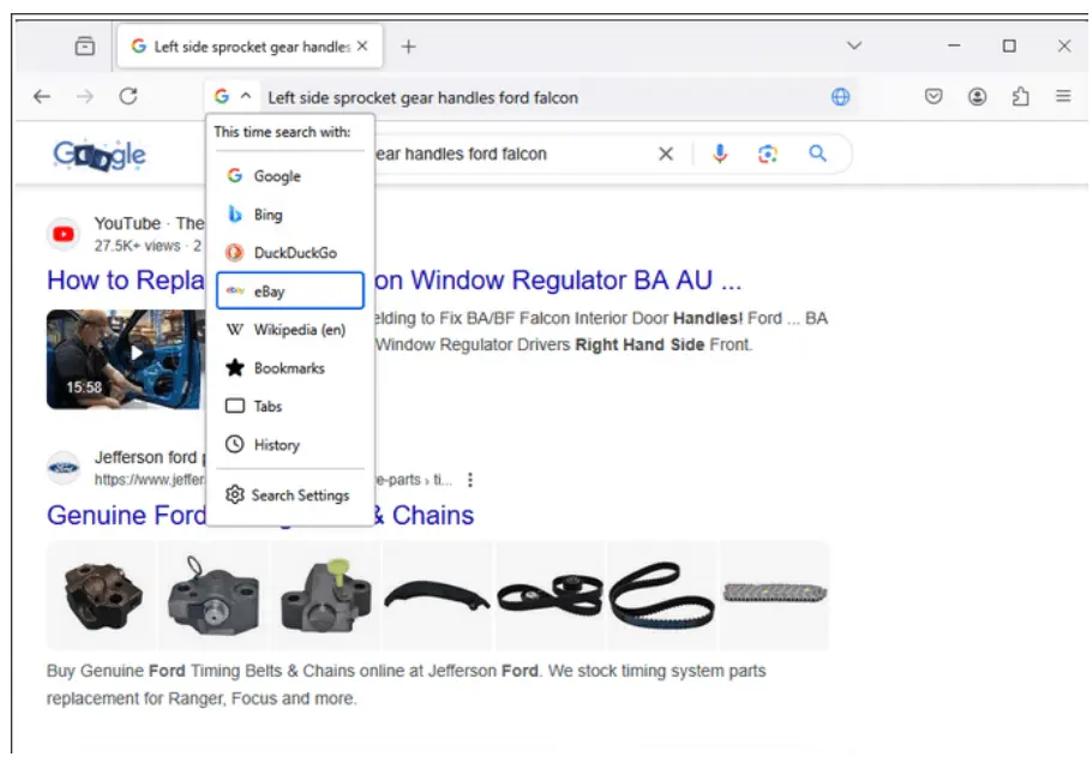This screenshot has height=772, width=1092.
Task: Open the application hamburger menu
Action: [x=1063, y=96]
